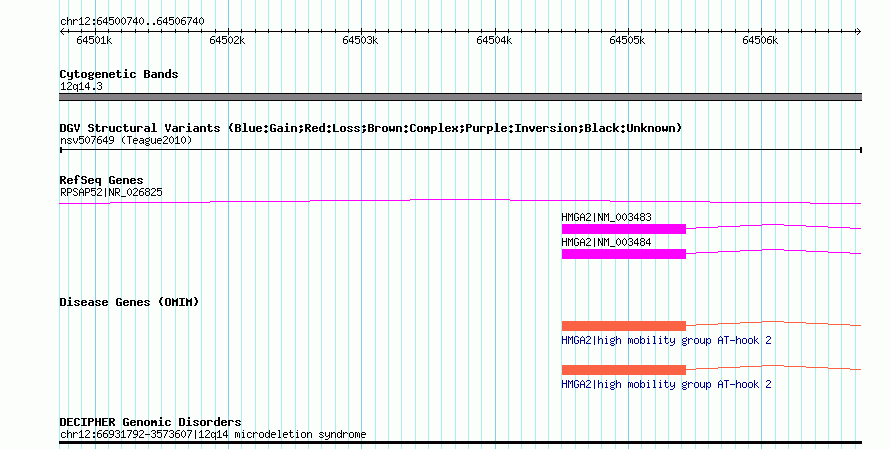
Task: Click the 64505k ruler tick label
Action: click(627, 40)
